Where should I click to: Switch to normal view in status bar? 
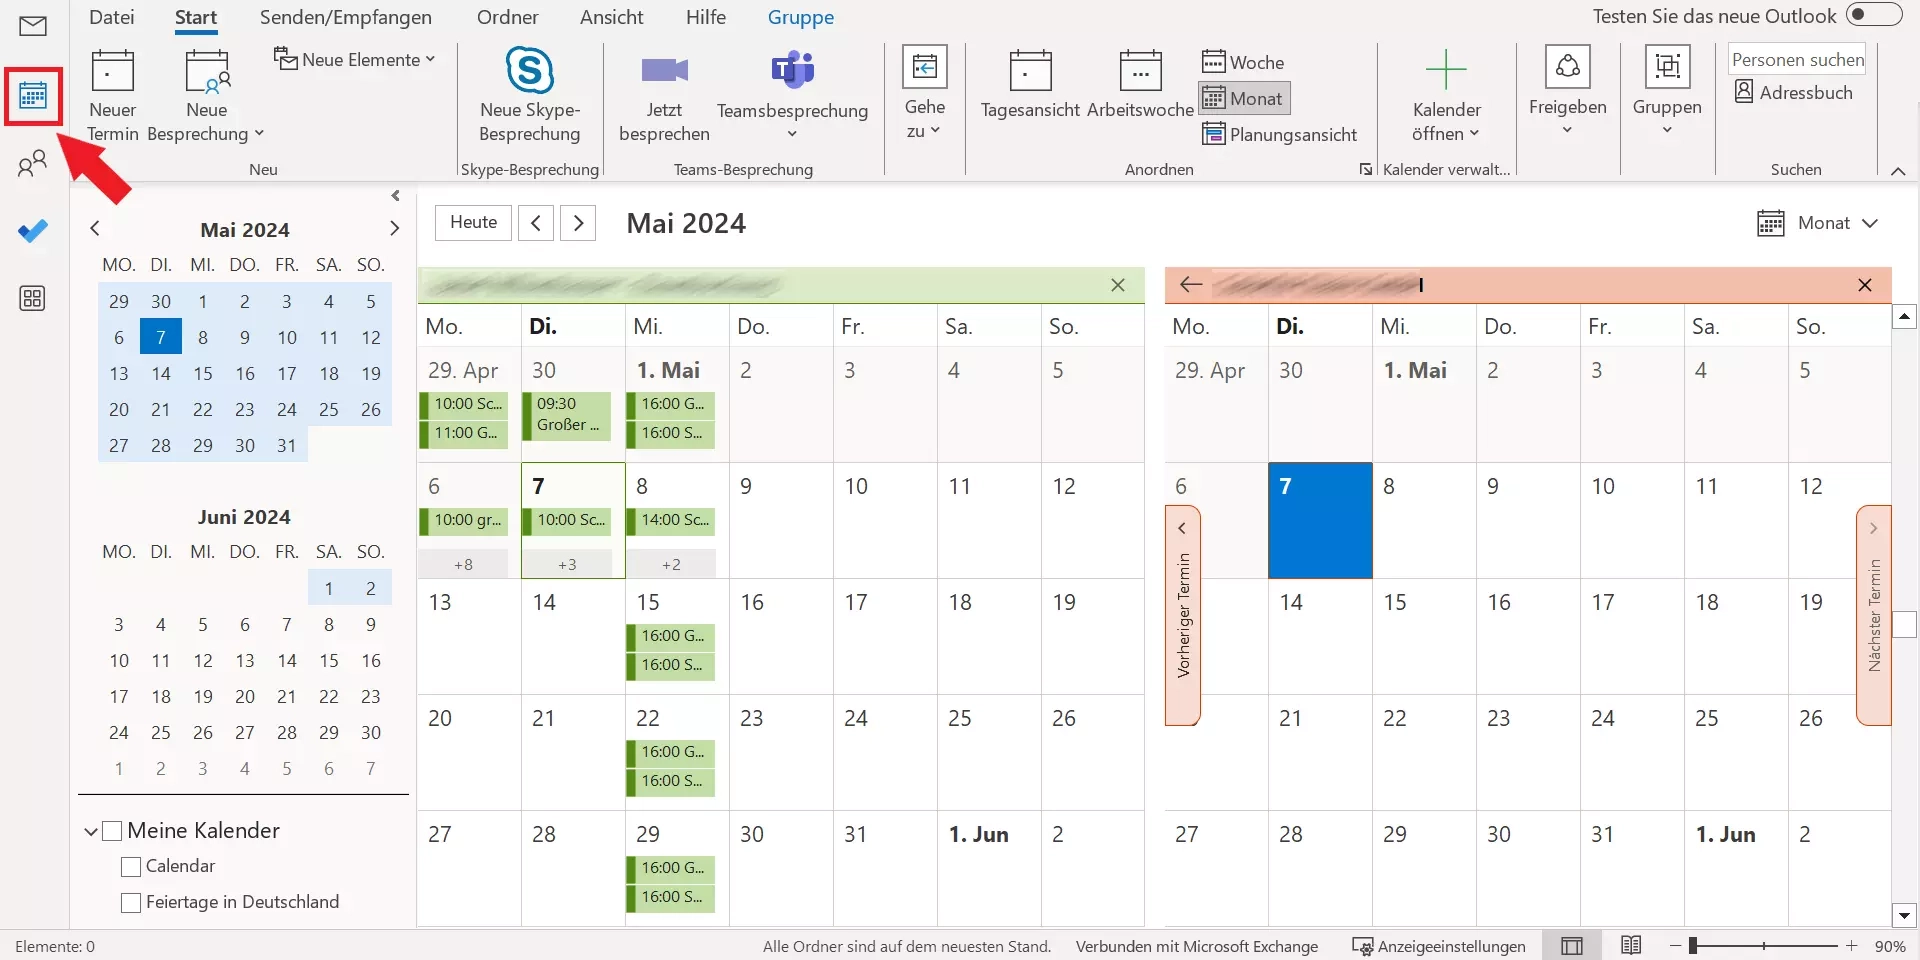(1572, 946)
